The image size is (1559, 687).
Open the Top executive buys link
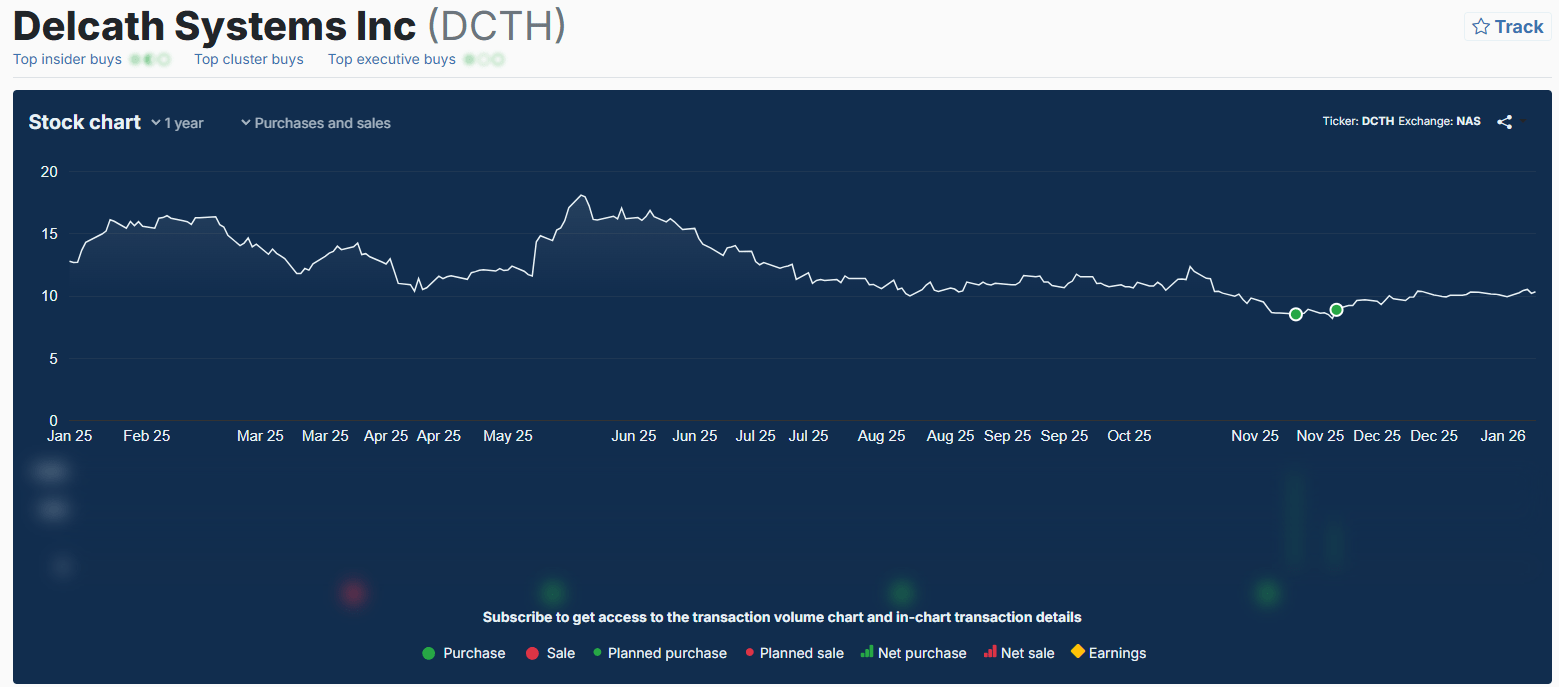pyautogui.click(x=392, y=59)
